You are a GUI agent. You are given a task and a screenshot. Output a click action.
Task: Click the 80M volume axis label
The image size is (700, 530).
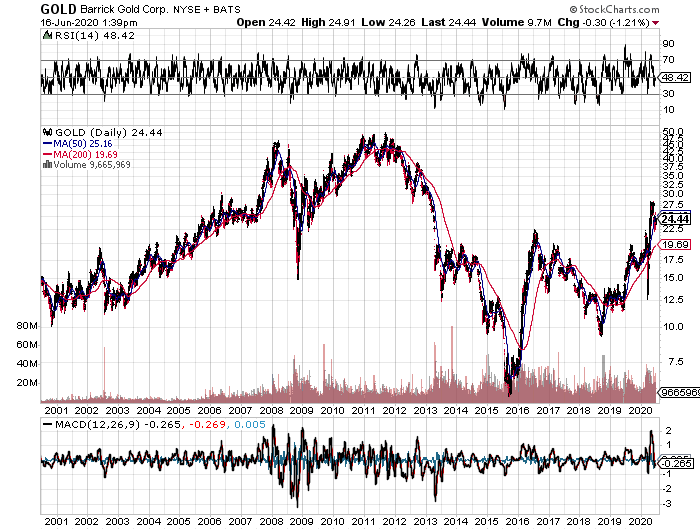click(x=27, y=326)
